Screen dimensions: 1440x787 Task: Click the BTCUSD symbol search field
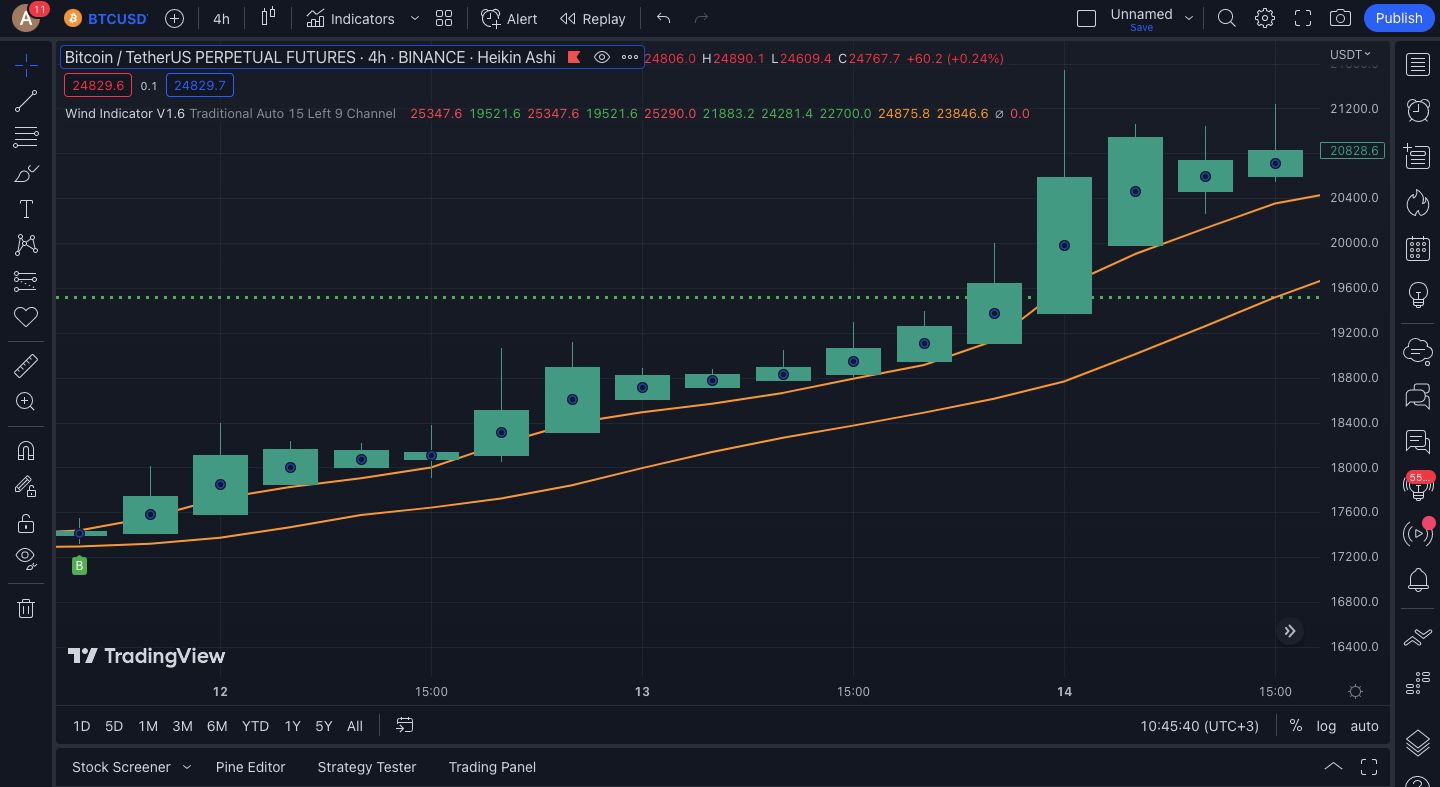117,19
